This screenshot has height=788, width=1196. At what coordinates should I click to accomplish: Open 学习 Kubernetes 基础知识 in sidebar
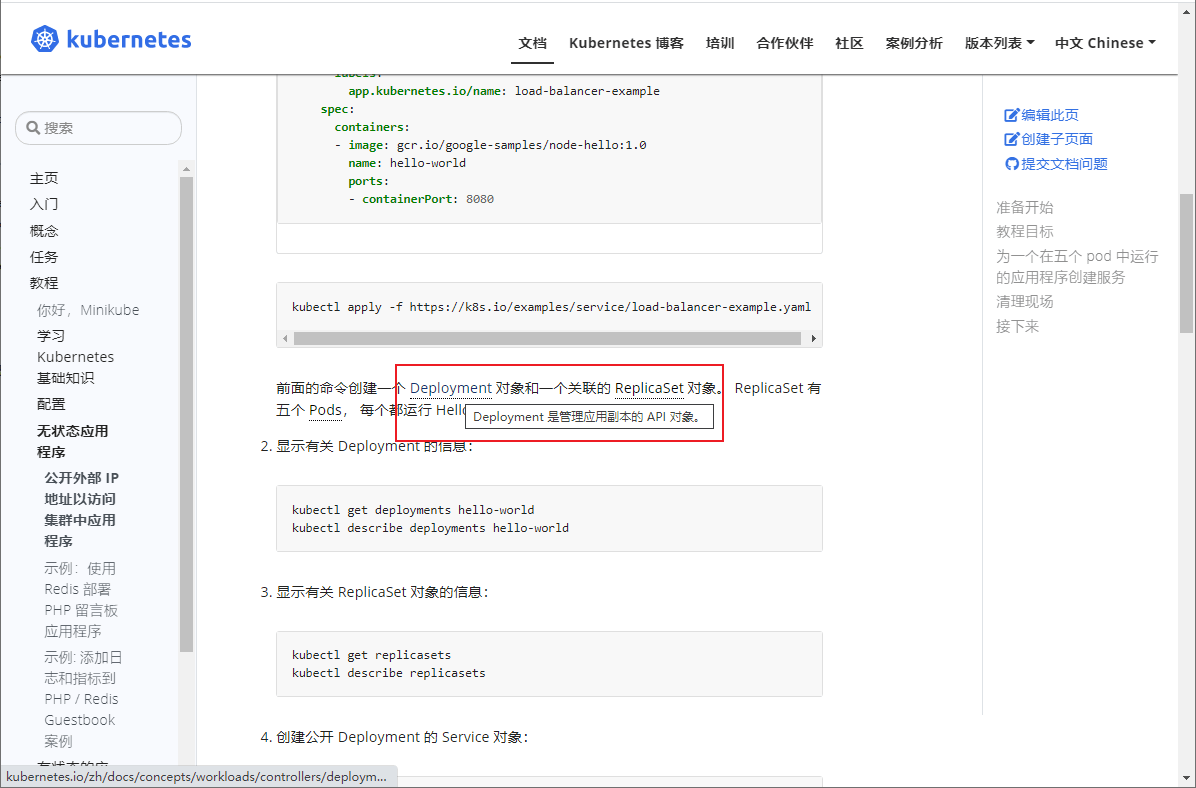[x=75, y=357]
